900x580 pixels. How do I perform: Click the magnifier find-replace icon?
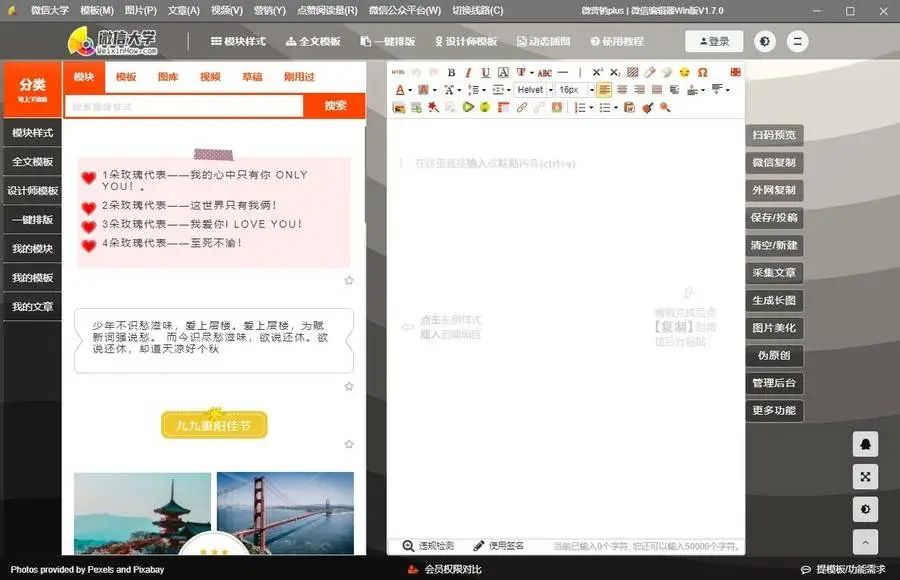click(x=665, y=107)
